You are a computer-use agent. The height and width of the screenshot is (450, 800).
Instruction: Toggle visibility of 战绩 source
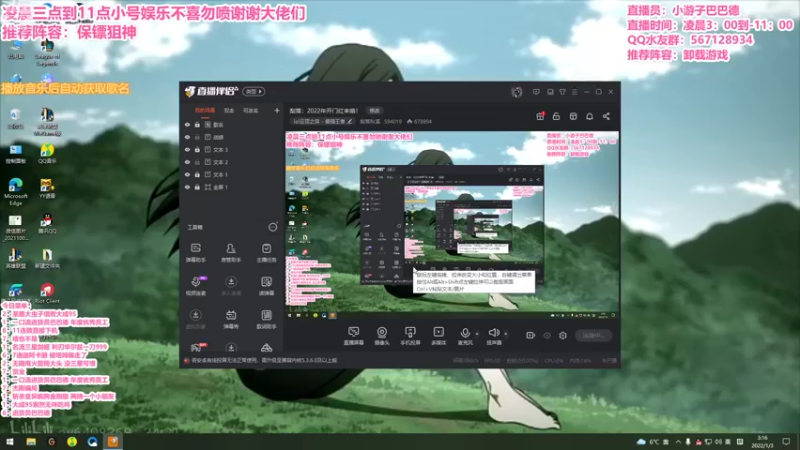[x=187, y=137]
